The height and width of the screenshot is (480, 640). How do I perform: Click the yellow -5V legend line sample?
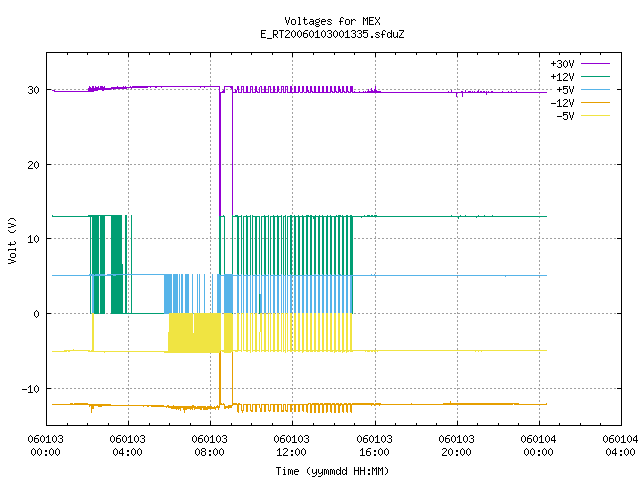point(595,116)
